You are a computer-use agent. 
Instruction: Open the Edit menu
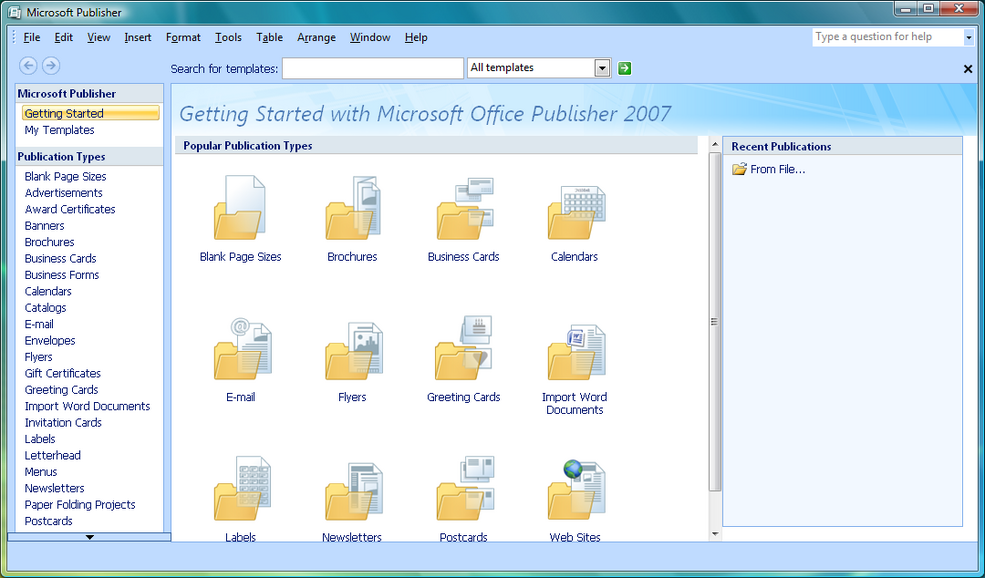click(x=63, y=38)
